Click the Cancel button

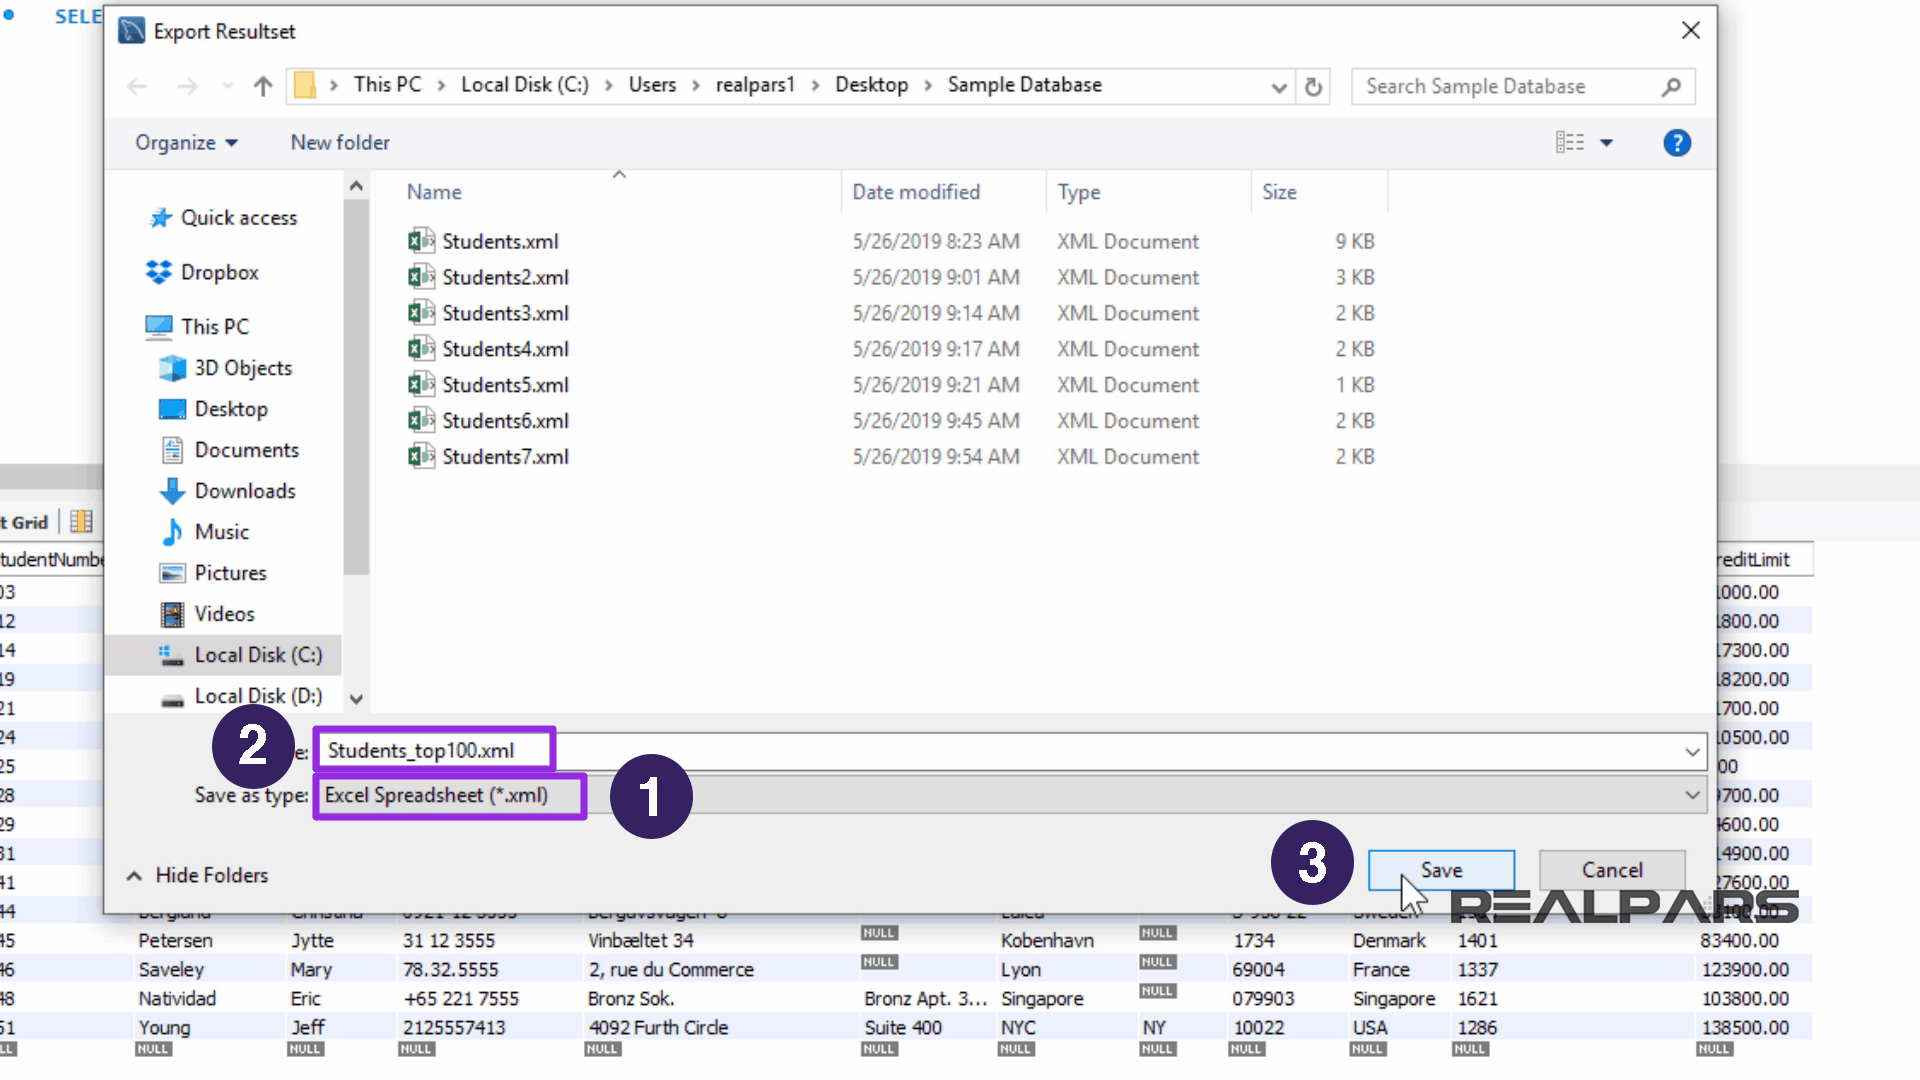(x=1611, y=870)
